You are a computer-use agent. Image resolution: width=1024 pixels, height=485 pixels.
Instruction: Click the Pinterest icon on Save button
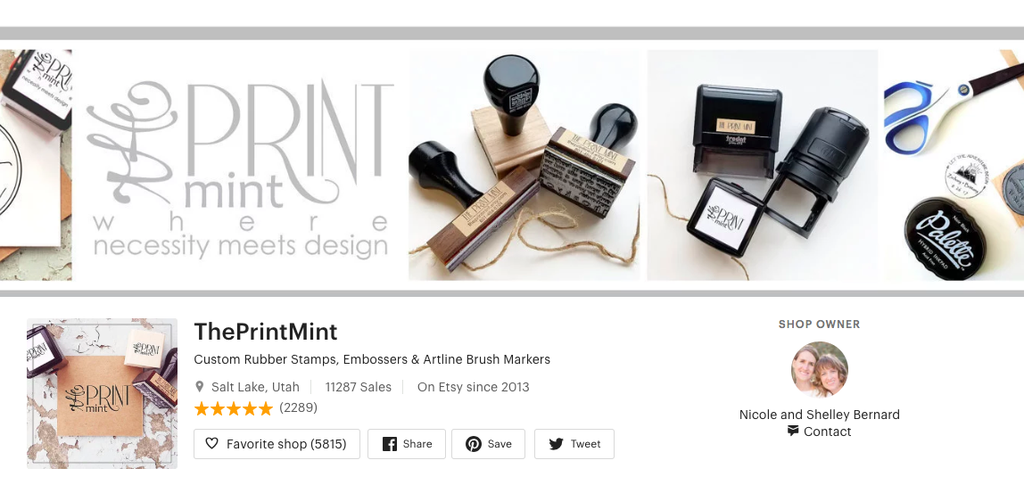click(x=473, y=444)
